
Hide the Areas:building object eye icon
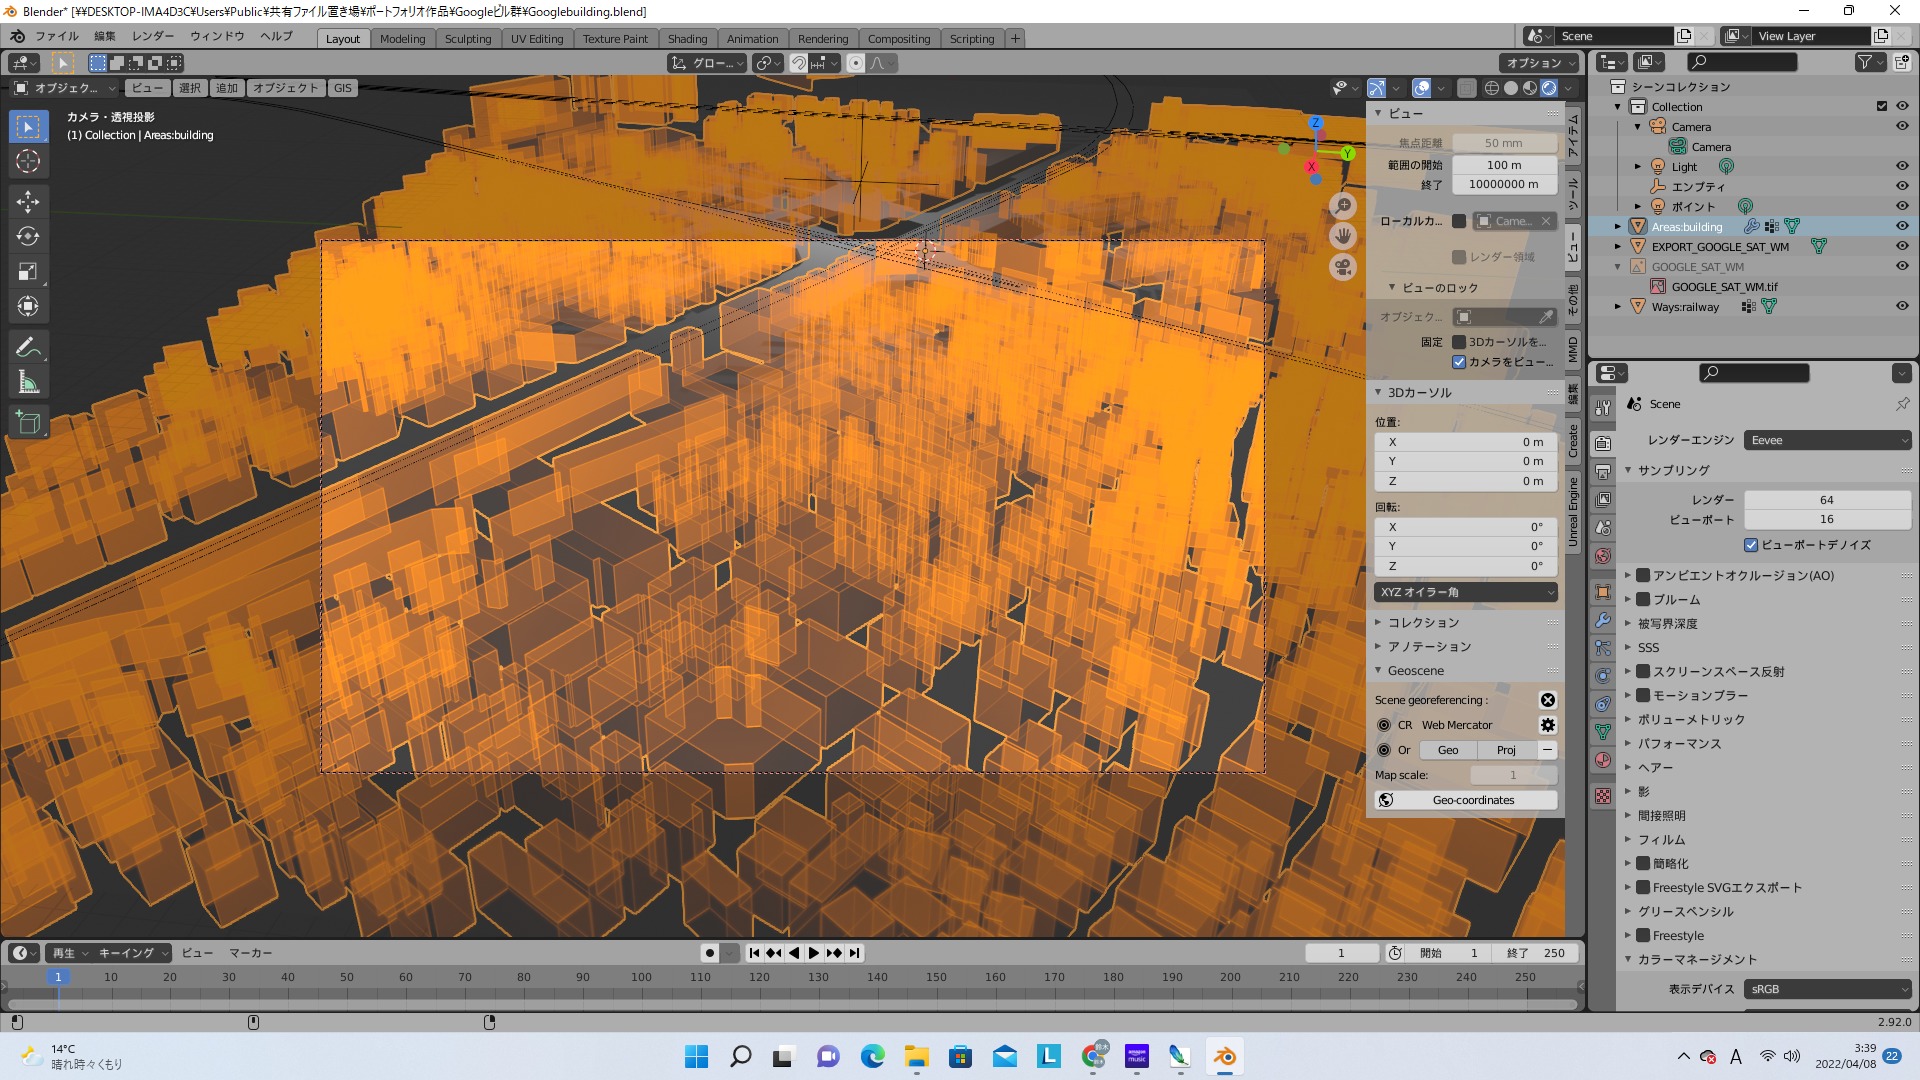[x=1902, y=226]
